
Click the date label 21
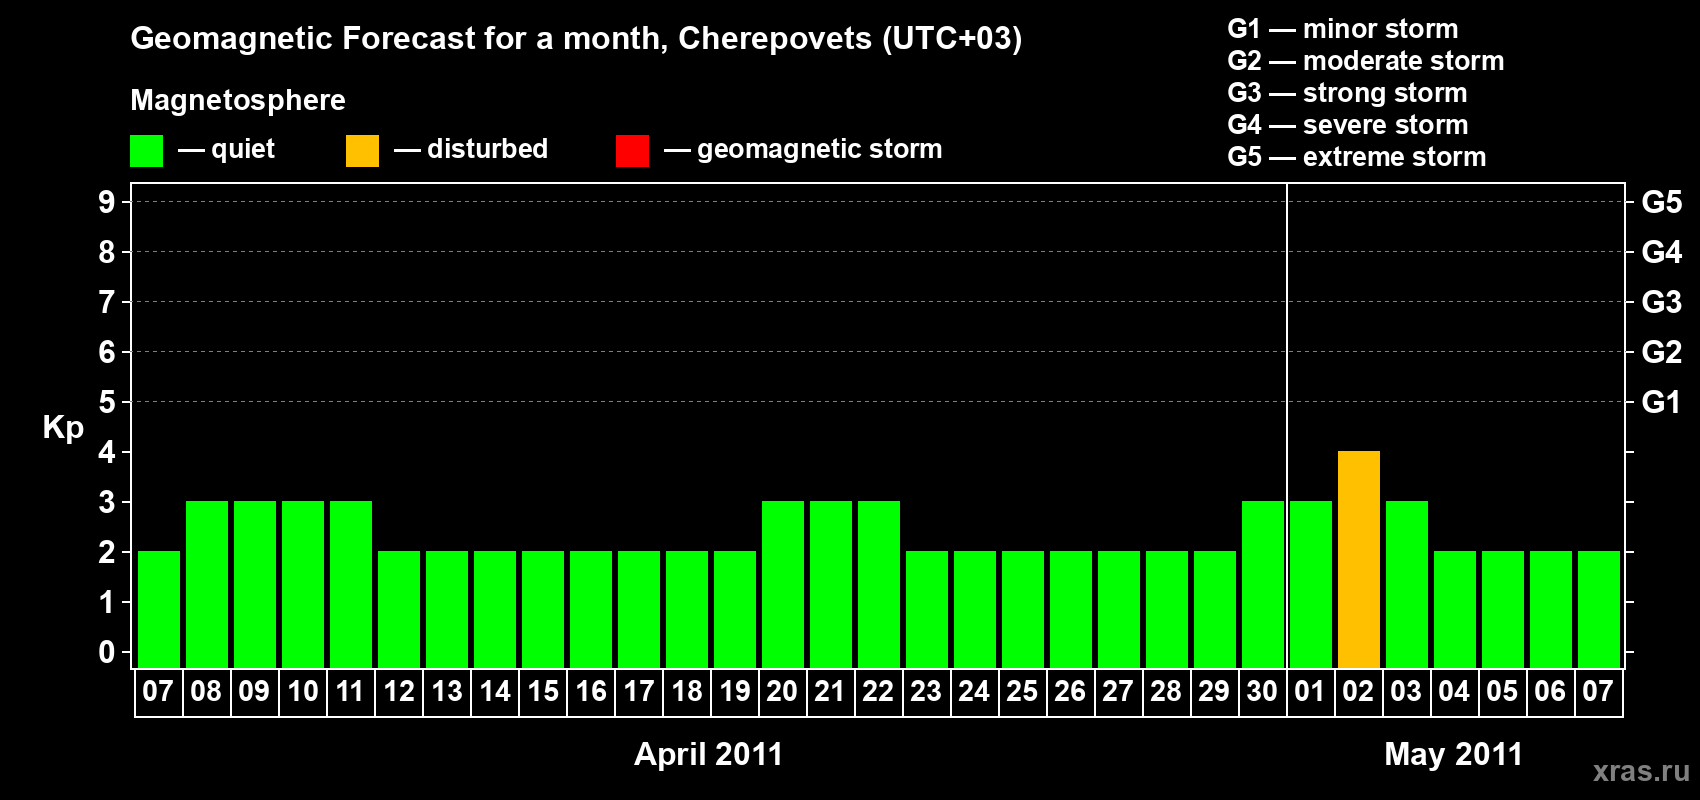point(830,691)
